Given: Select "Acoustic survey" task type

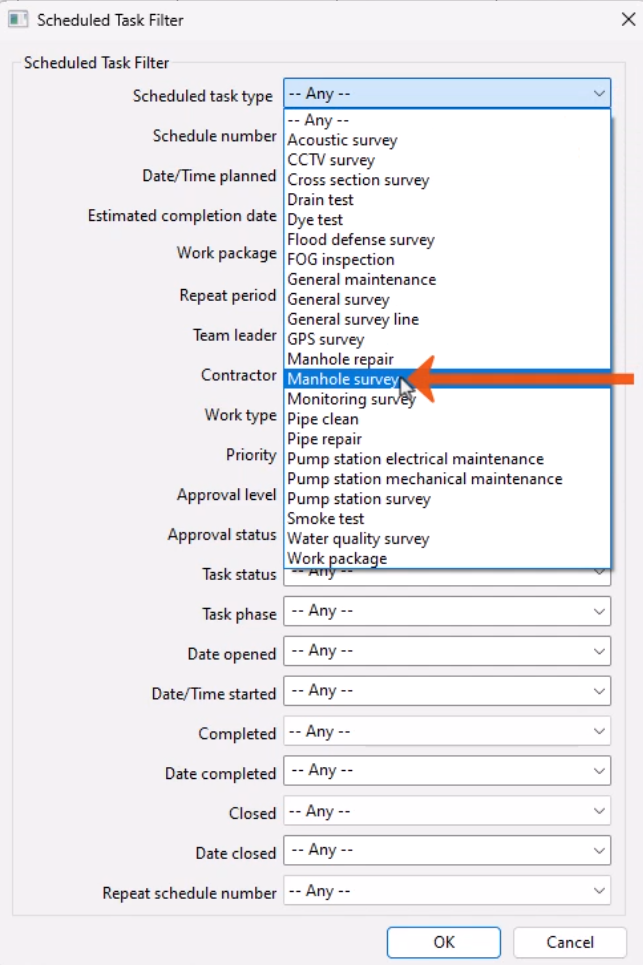Looking at the screenshot, I should (x=342, y=139).
